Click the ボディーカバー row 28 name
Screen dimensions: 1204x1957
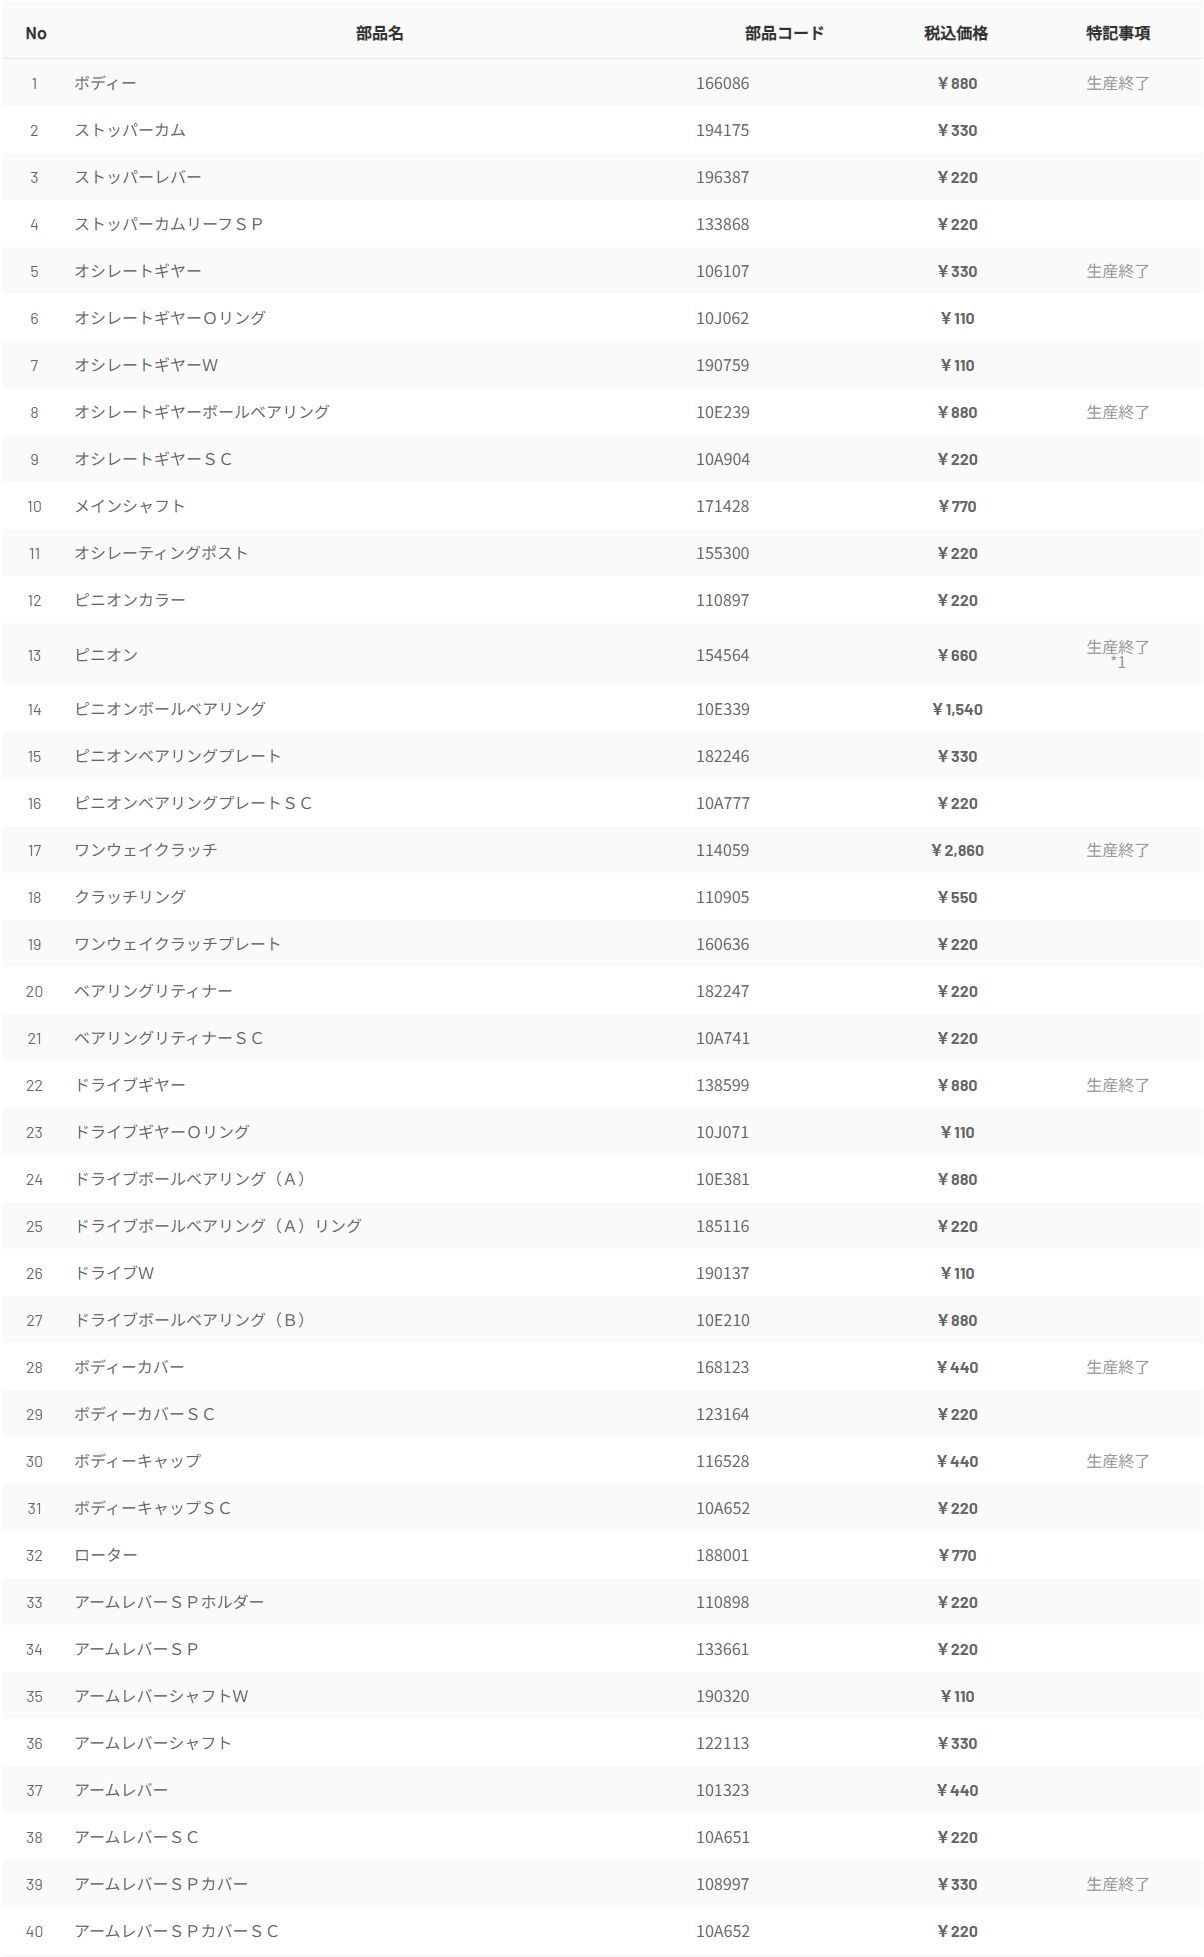129,1367
